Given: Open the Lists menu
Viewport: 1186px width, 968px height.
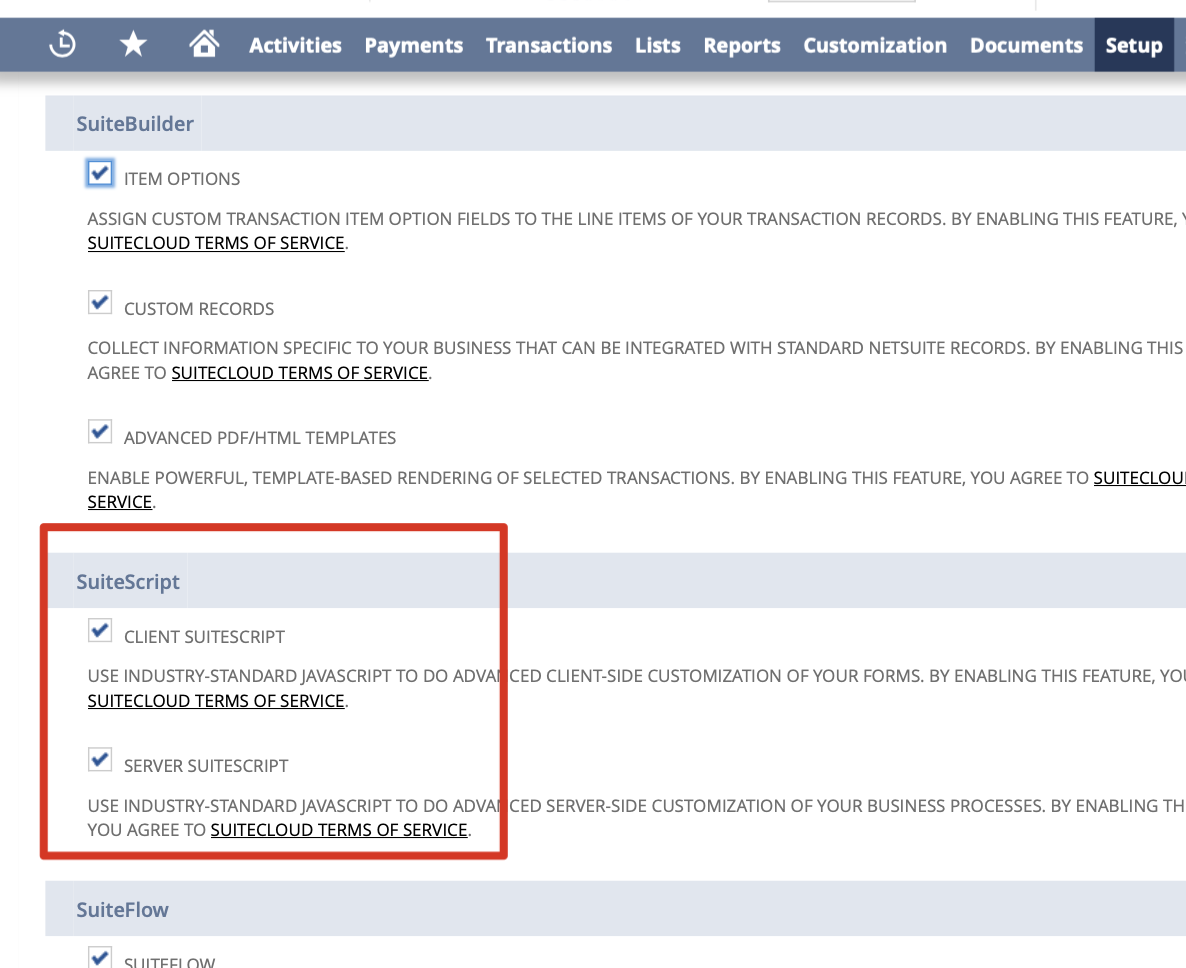Looking at the screenshot, I should point(658,45).
